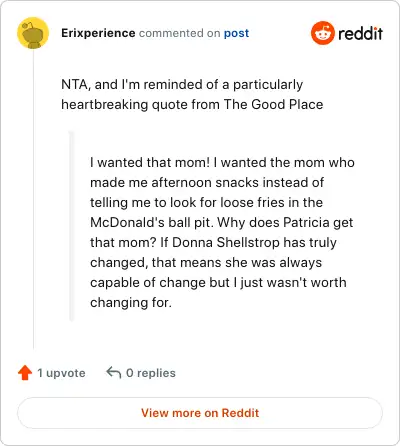
Task: Select the "0 replies" label
Action: (x=151, y=373)
